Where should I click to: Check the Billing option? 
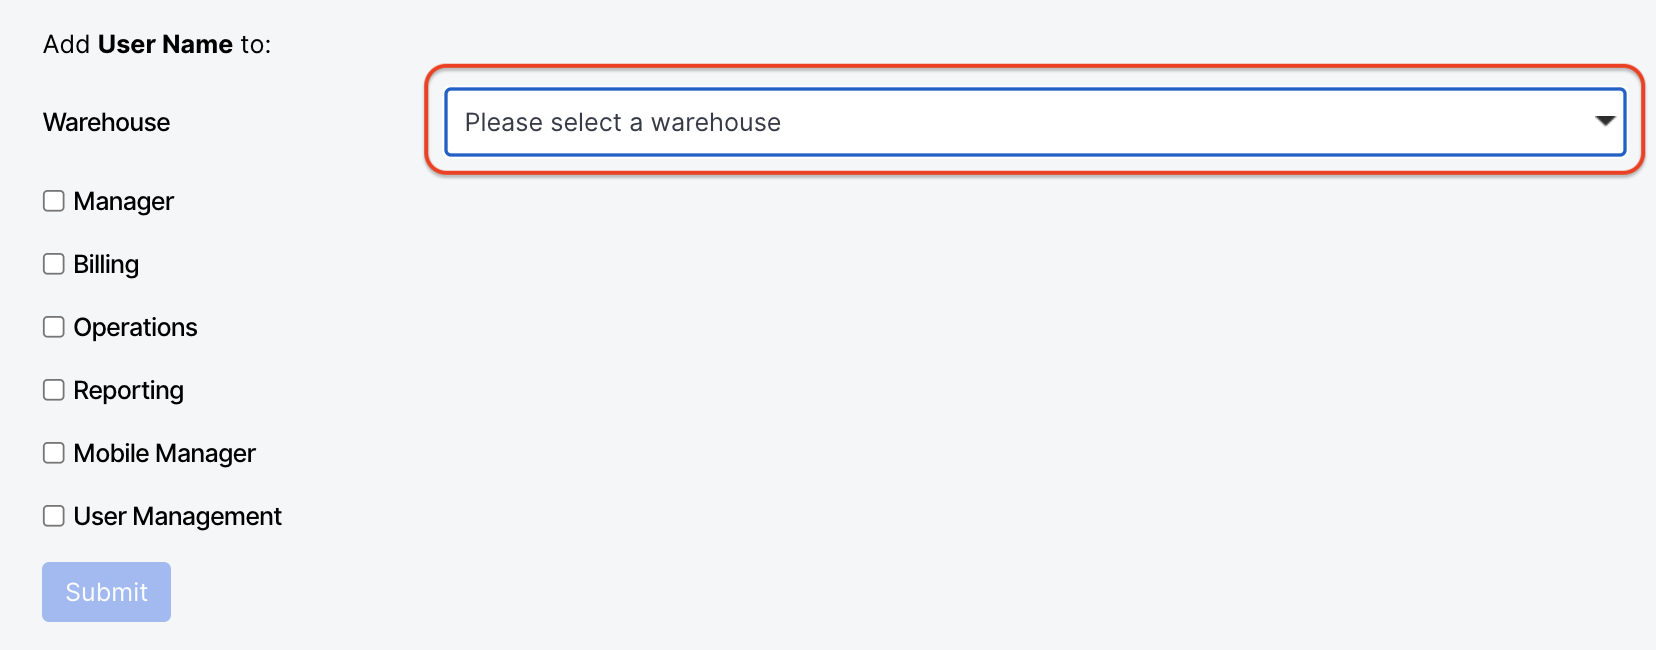click(53, 263)
